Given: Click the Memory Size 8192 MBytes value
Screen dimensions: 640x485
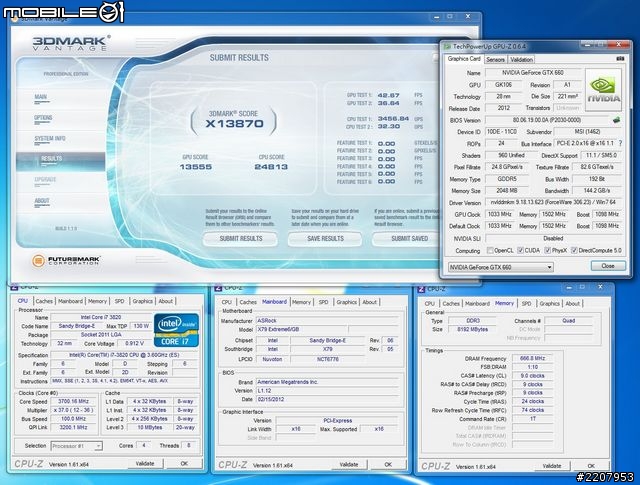Looking at the screenshot, I should [x=473, y=329].
